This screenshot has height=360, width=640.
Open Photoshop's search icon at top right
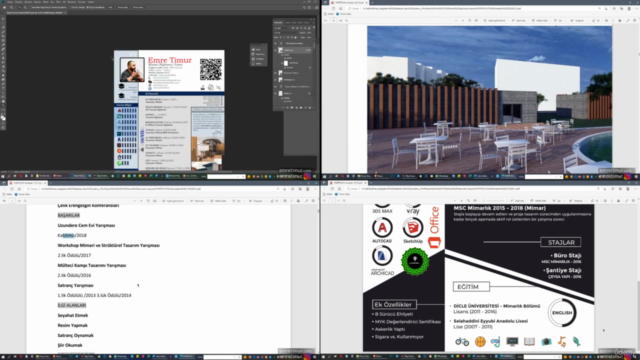pos(304,7)
